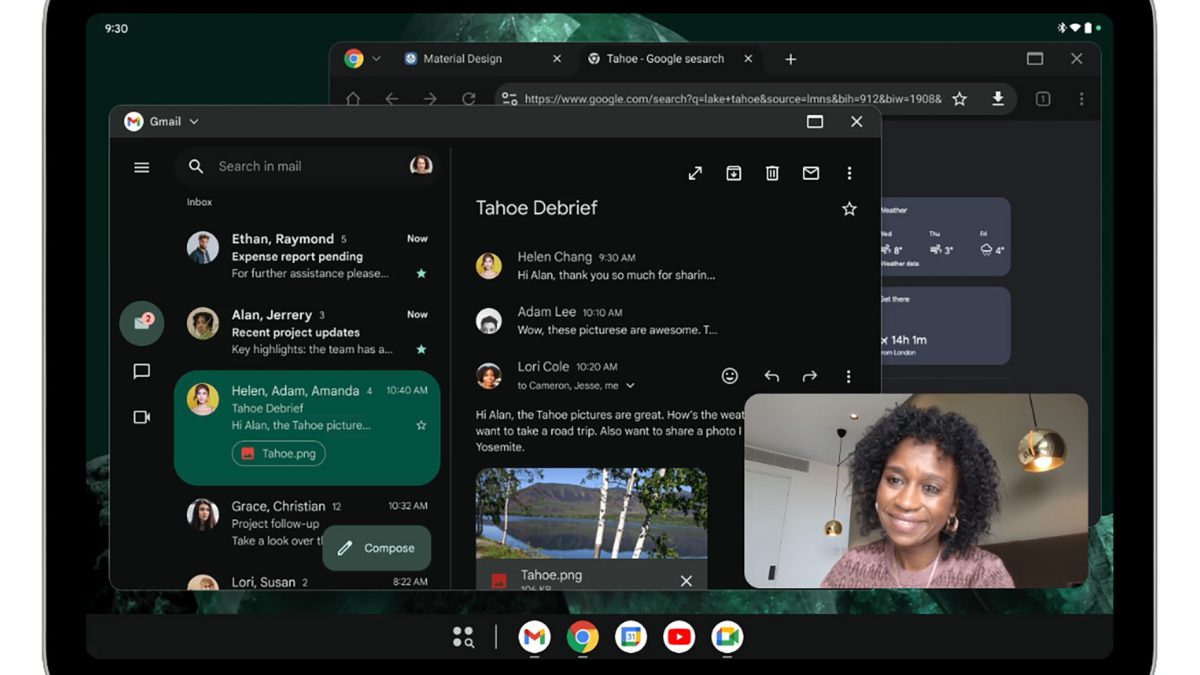The image size is (1200, 675).
Task: Click the Compose button
Action: click(x=376, y=548)
